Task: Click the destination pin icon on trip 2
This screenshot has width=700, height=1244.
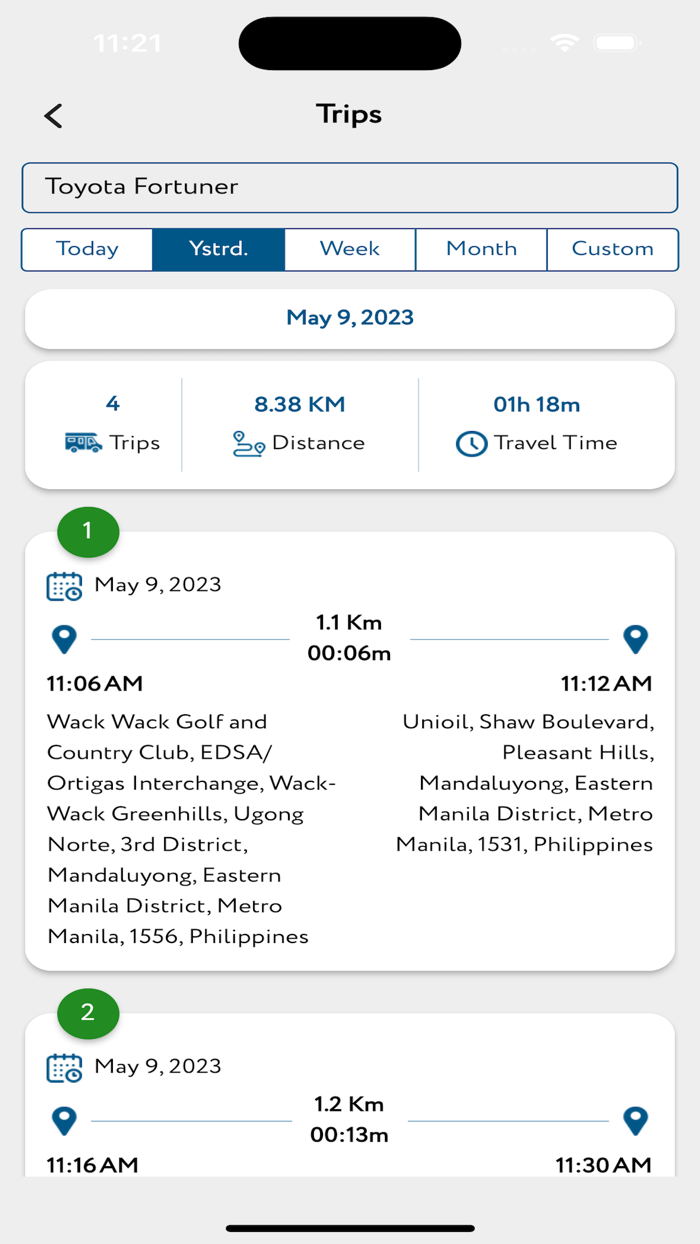Action: [x=636, y=1120]
